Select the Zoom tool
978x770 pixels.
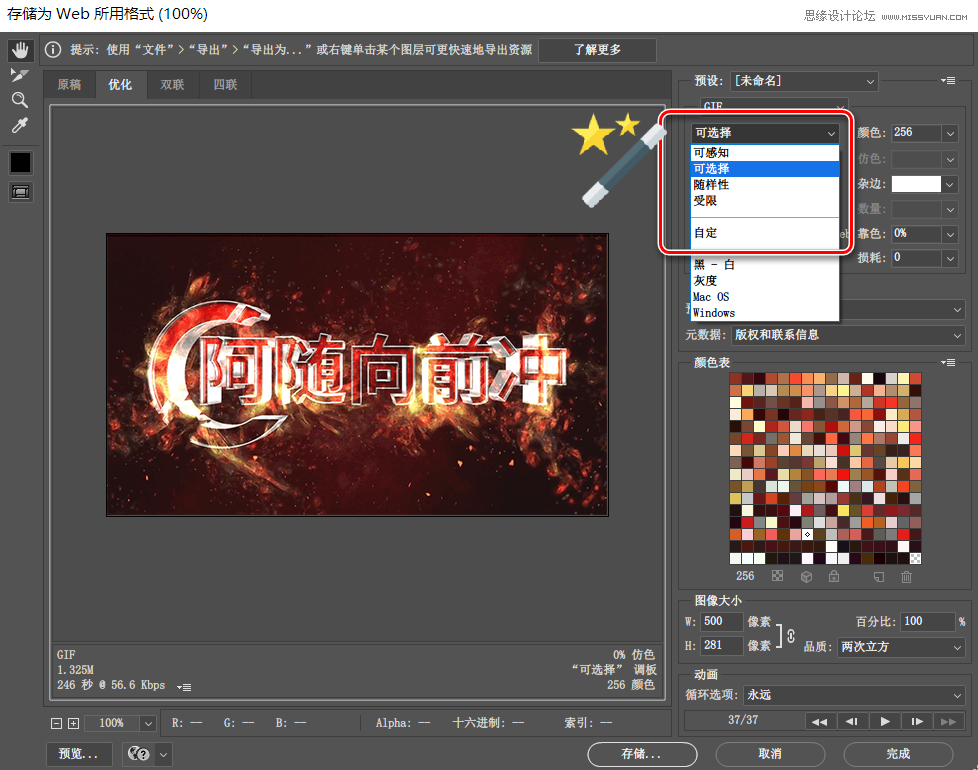click(20, 98)
